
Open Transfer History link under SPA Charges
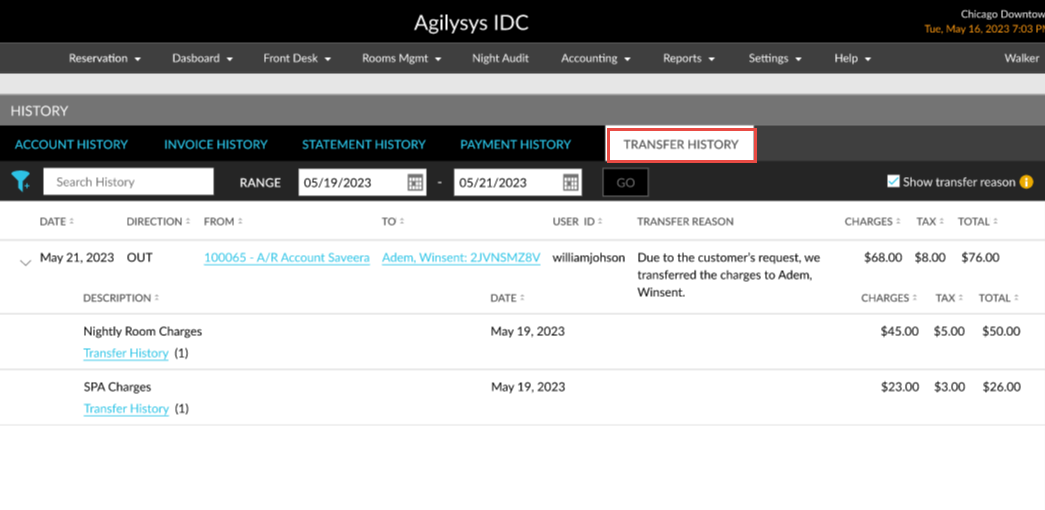point(126,409)
